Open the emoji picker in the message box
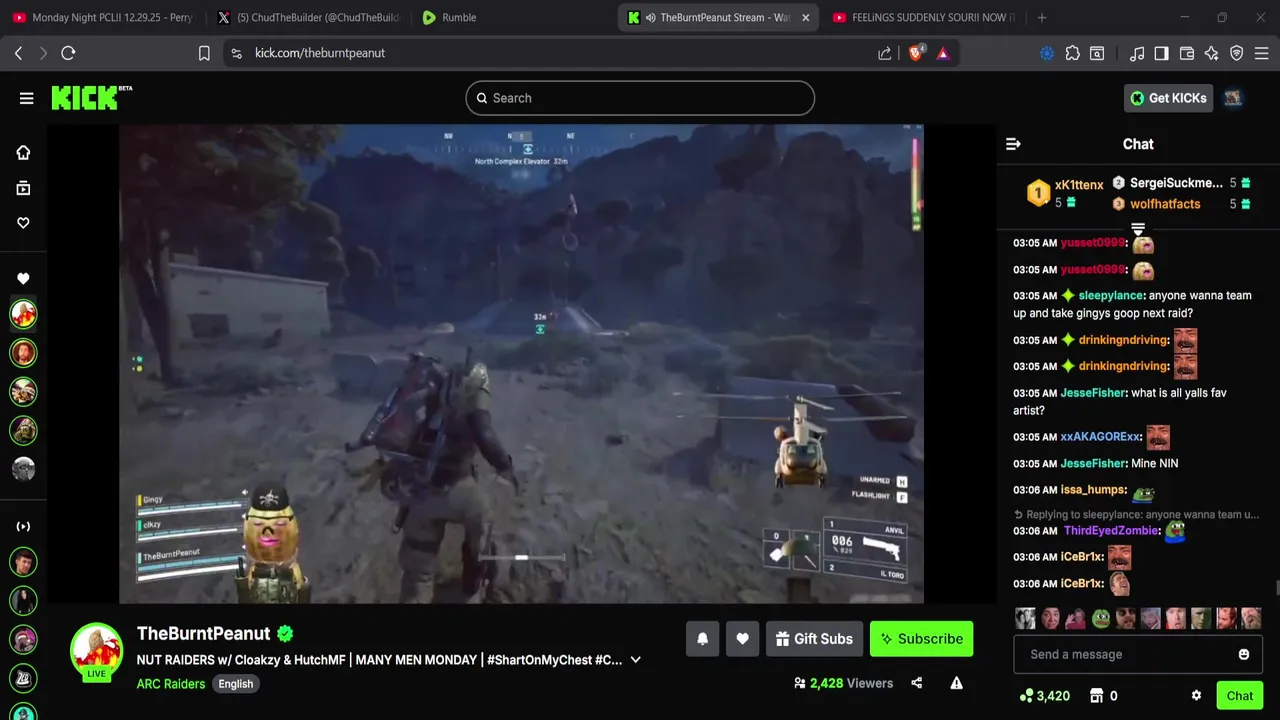Viewport: 1280px width, 720px height. pos(1244,654)
